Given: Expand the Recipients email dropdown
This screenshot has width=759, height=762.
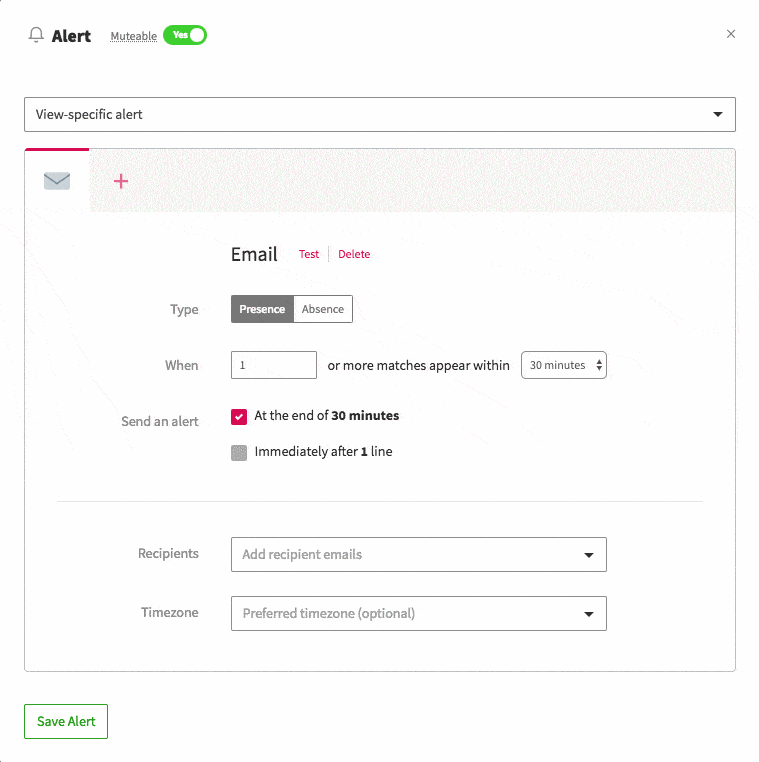Looking at the screenshot, I should coord(589,554).
